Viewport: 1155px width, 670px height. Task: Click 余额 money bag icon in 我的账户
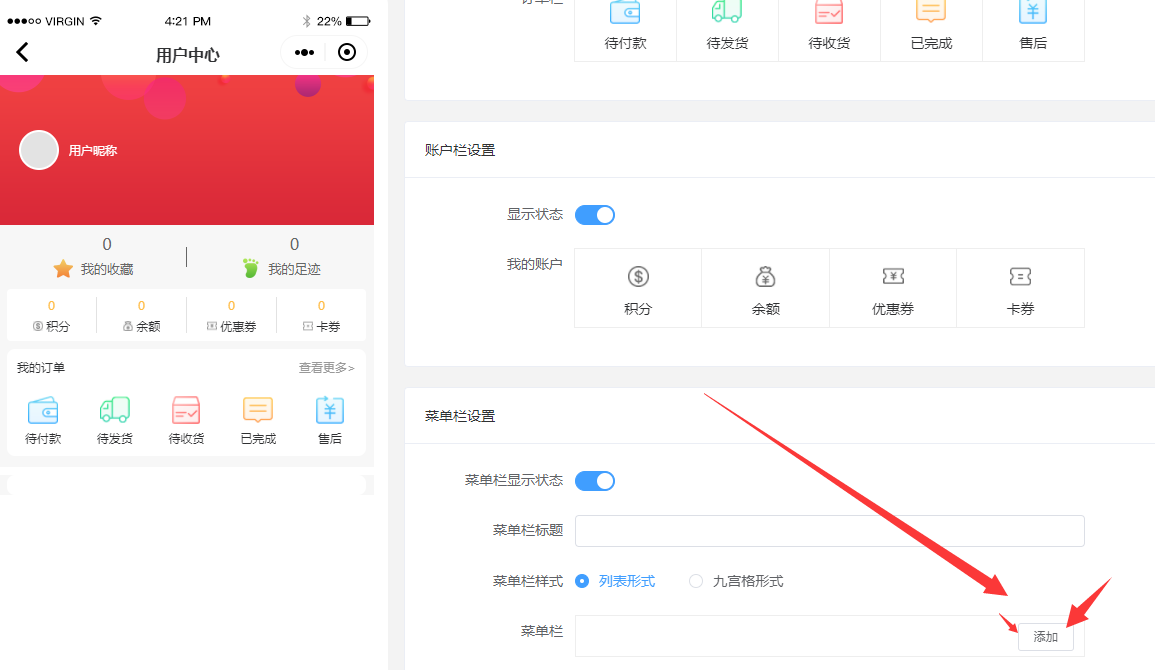click(x=765, y=277)
